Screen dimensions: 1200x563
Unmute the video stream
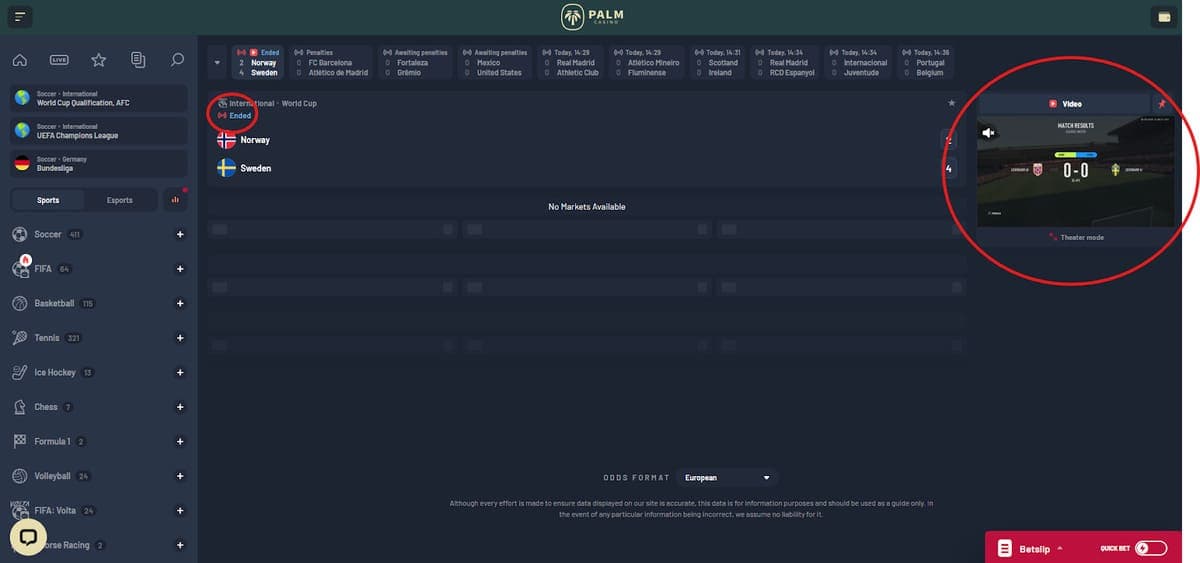point(988,132)
